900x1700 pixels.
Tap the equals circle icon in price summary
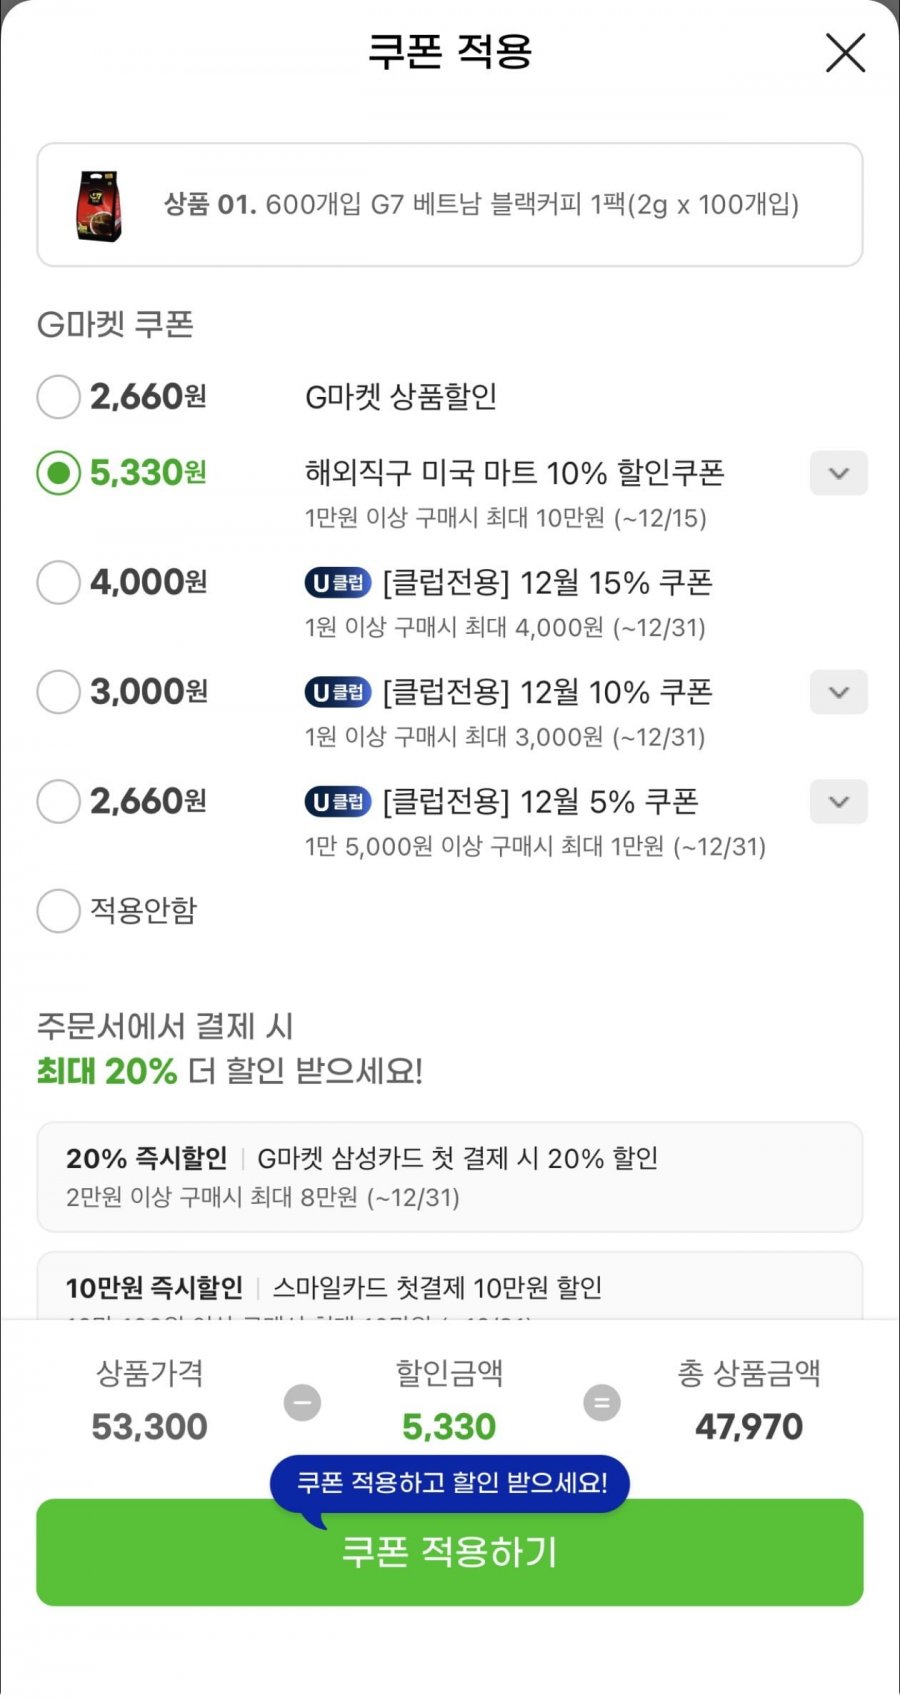coord(602,1402)
